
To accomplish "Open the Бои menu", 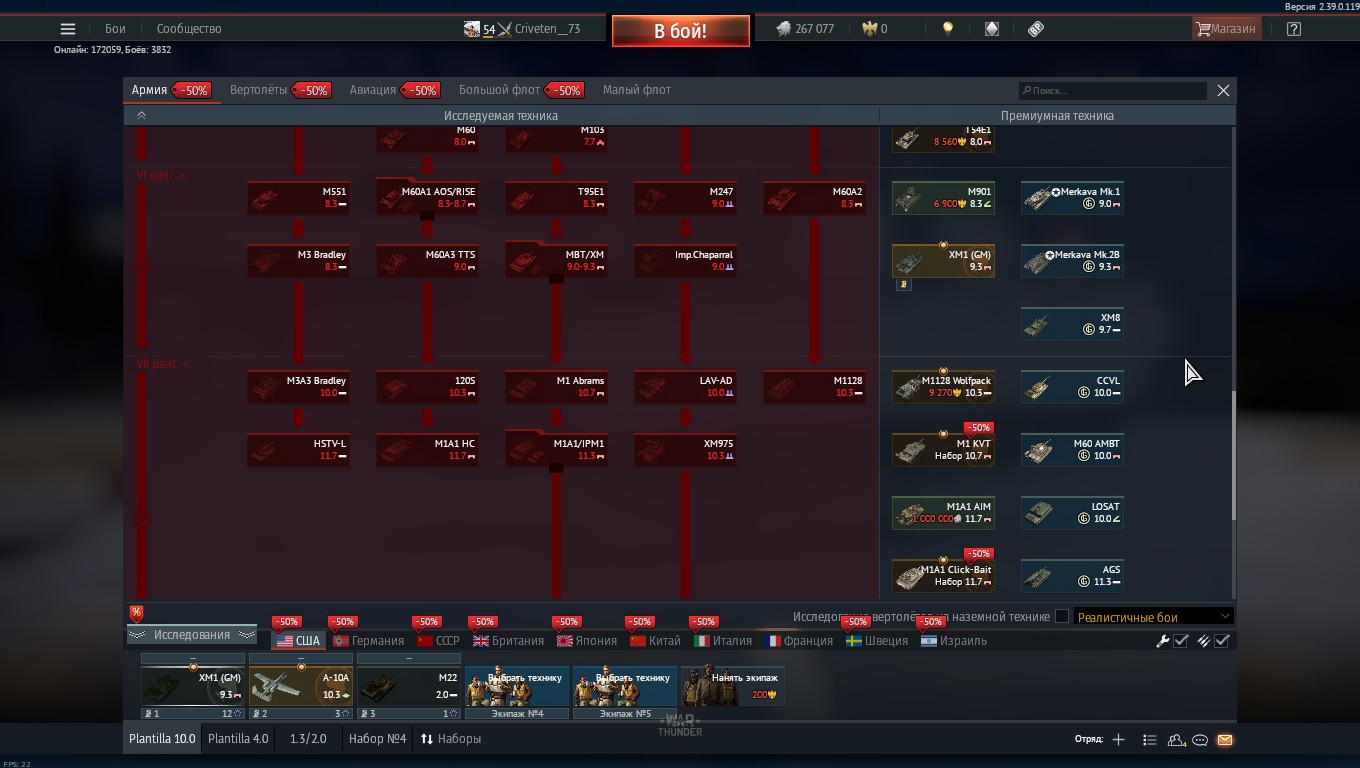I will coord(115,29).
